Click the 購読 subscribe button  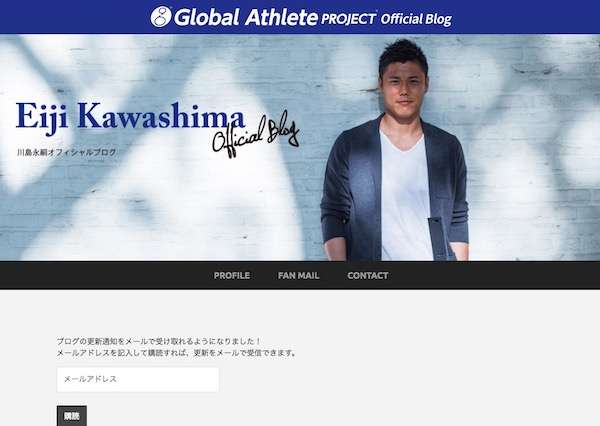click(x=72, y=416)
